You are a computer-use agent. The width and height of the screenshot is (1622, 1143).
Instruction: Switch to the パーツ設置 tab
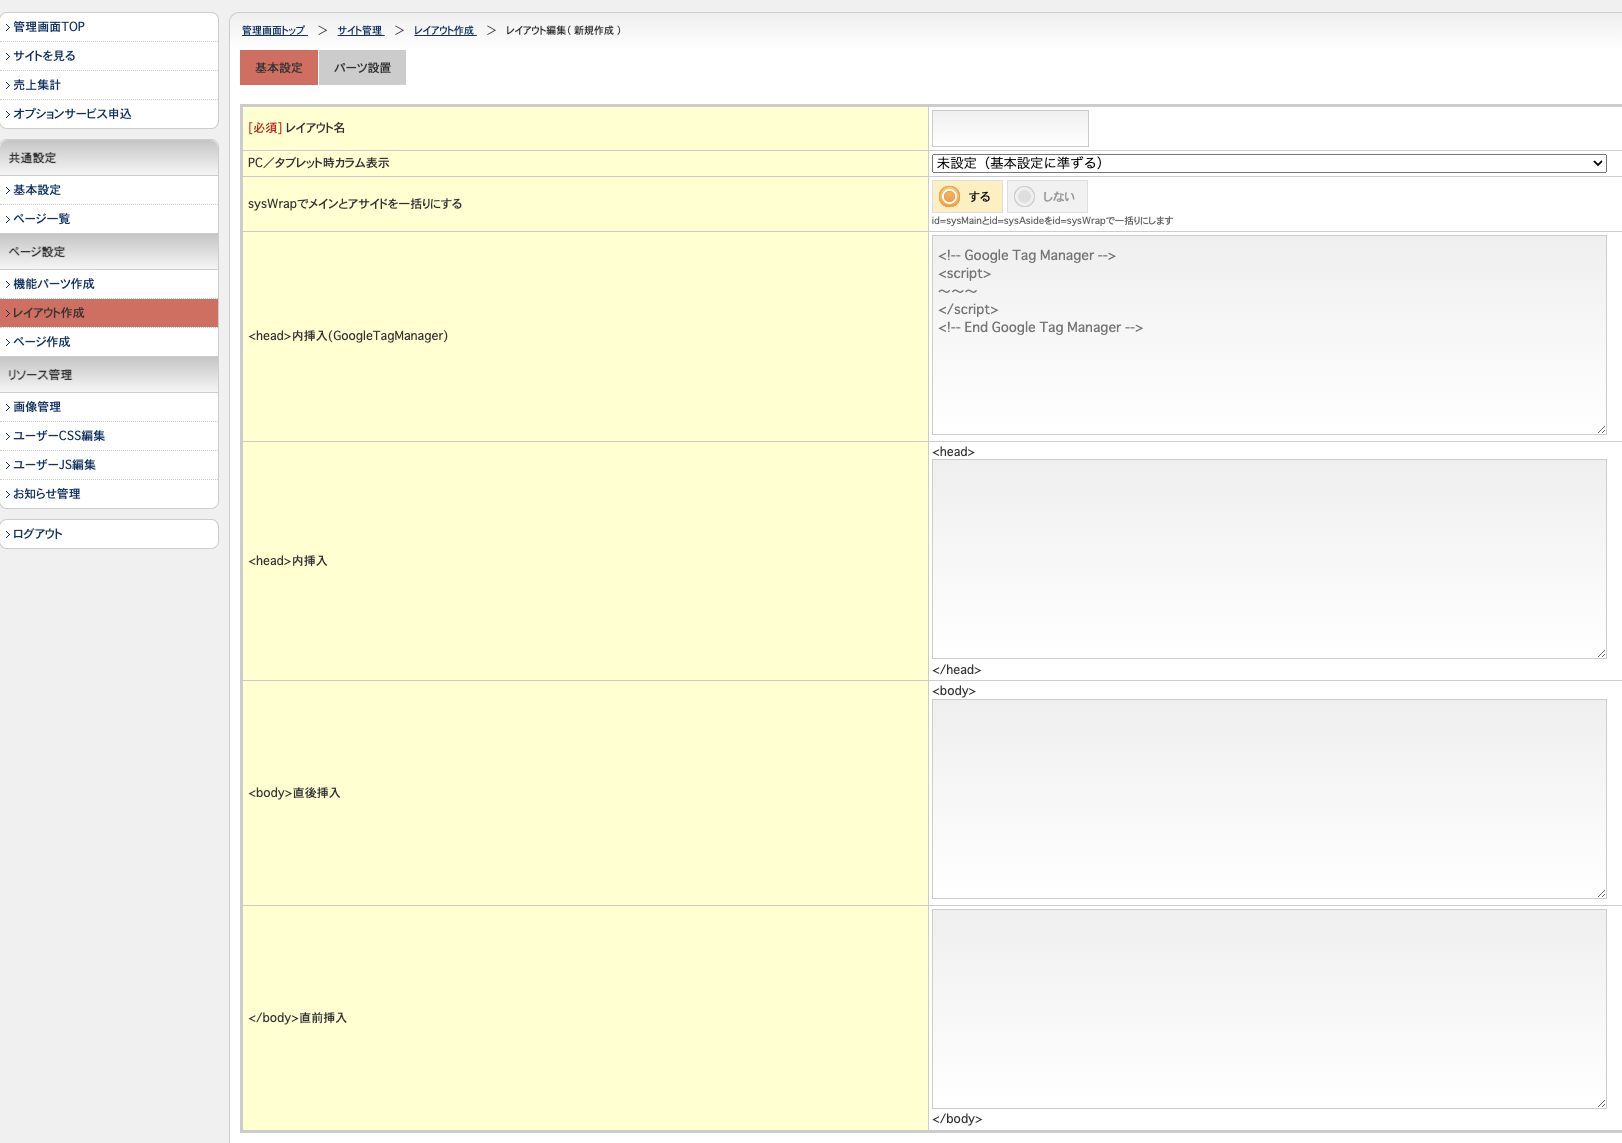point(362,68)
